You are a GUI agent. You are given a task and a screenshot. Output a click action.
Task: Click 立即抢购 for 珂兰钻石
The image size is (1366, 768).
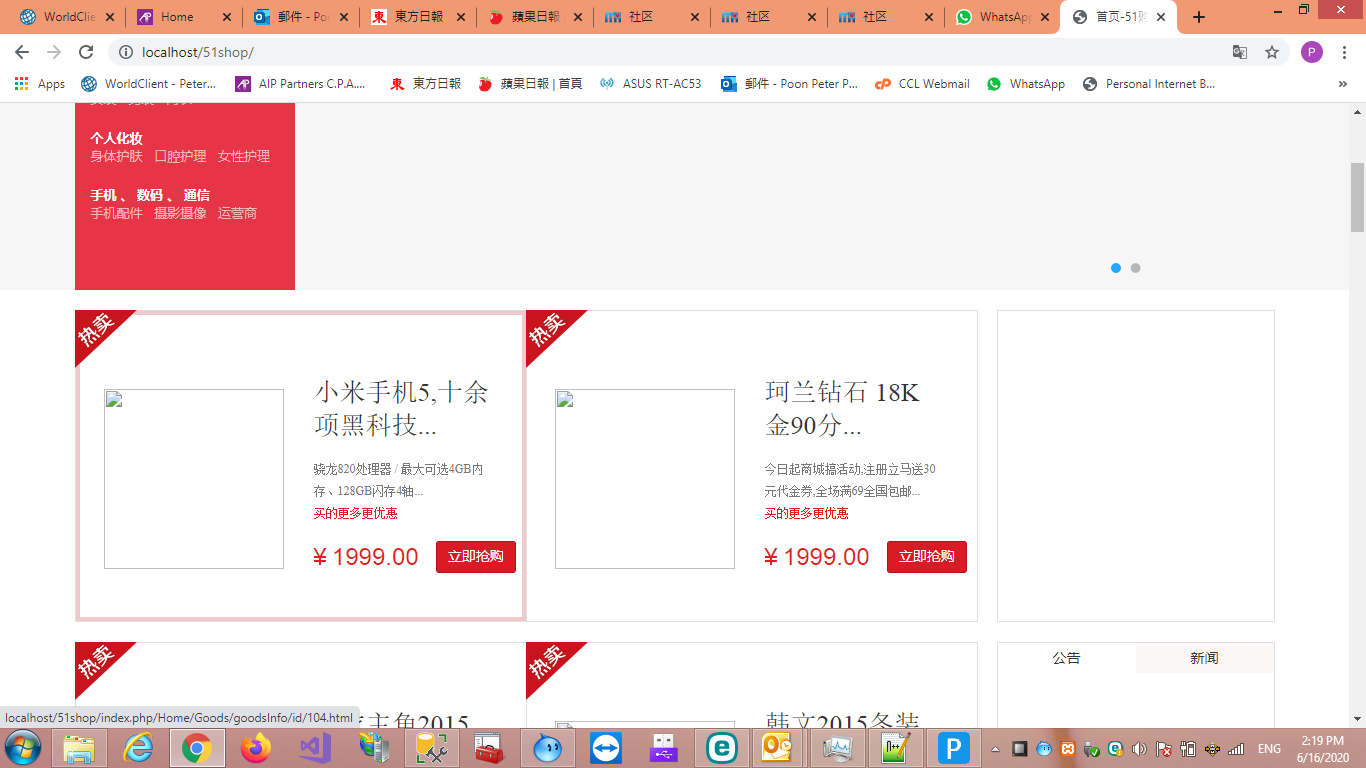[927, 557]
